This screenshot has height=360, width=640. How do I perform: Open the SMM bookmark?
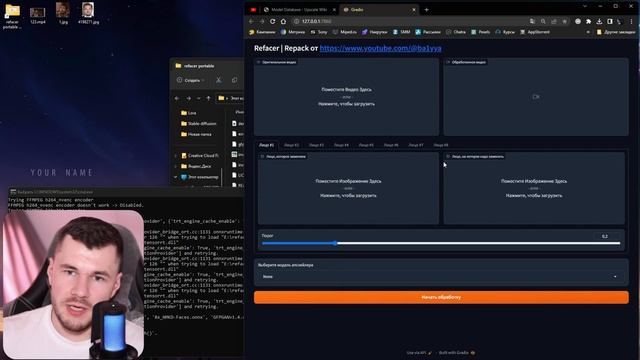point(401,32)
